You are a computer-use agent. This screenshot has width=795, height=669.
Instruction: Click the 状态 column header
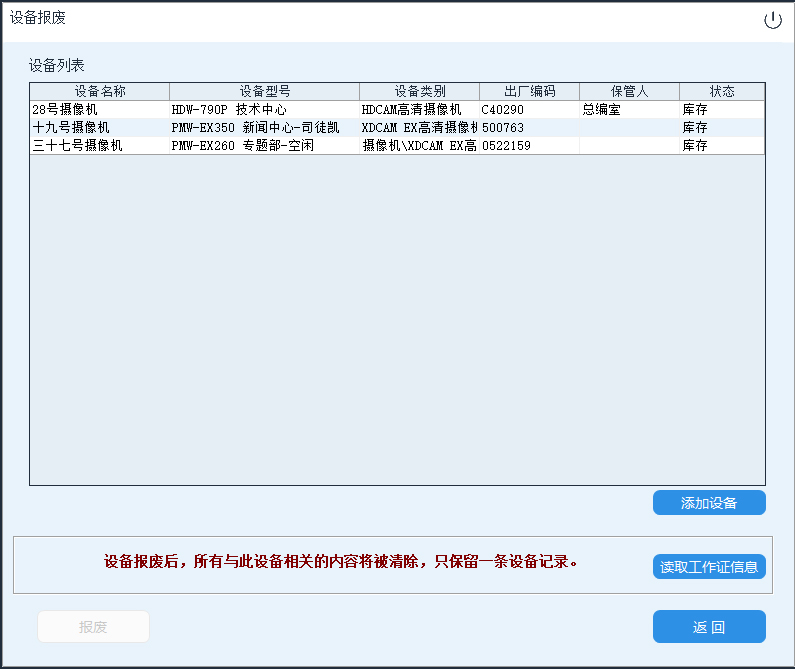click(x=722, y=91)
